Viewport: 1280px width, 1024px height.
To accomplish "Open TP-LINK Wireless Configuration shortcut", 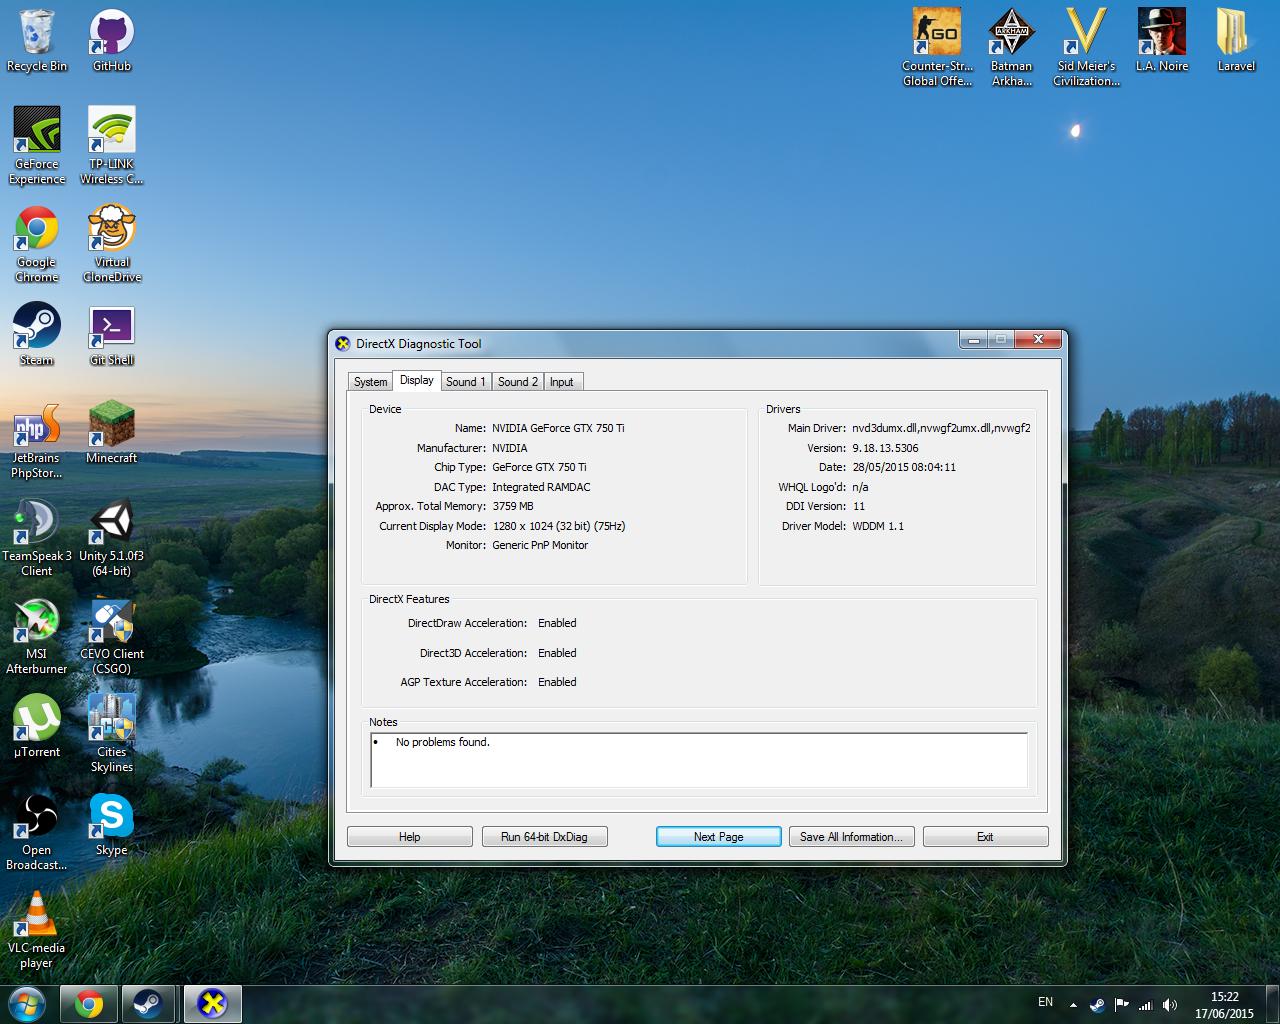I will click(112, 146).
